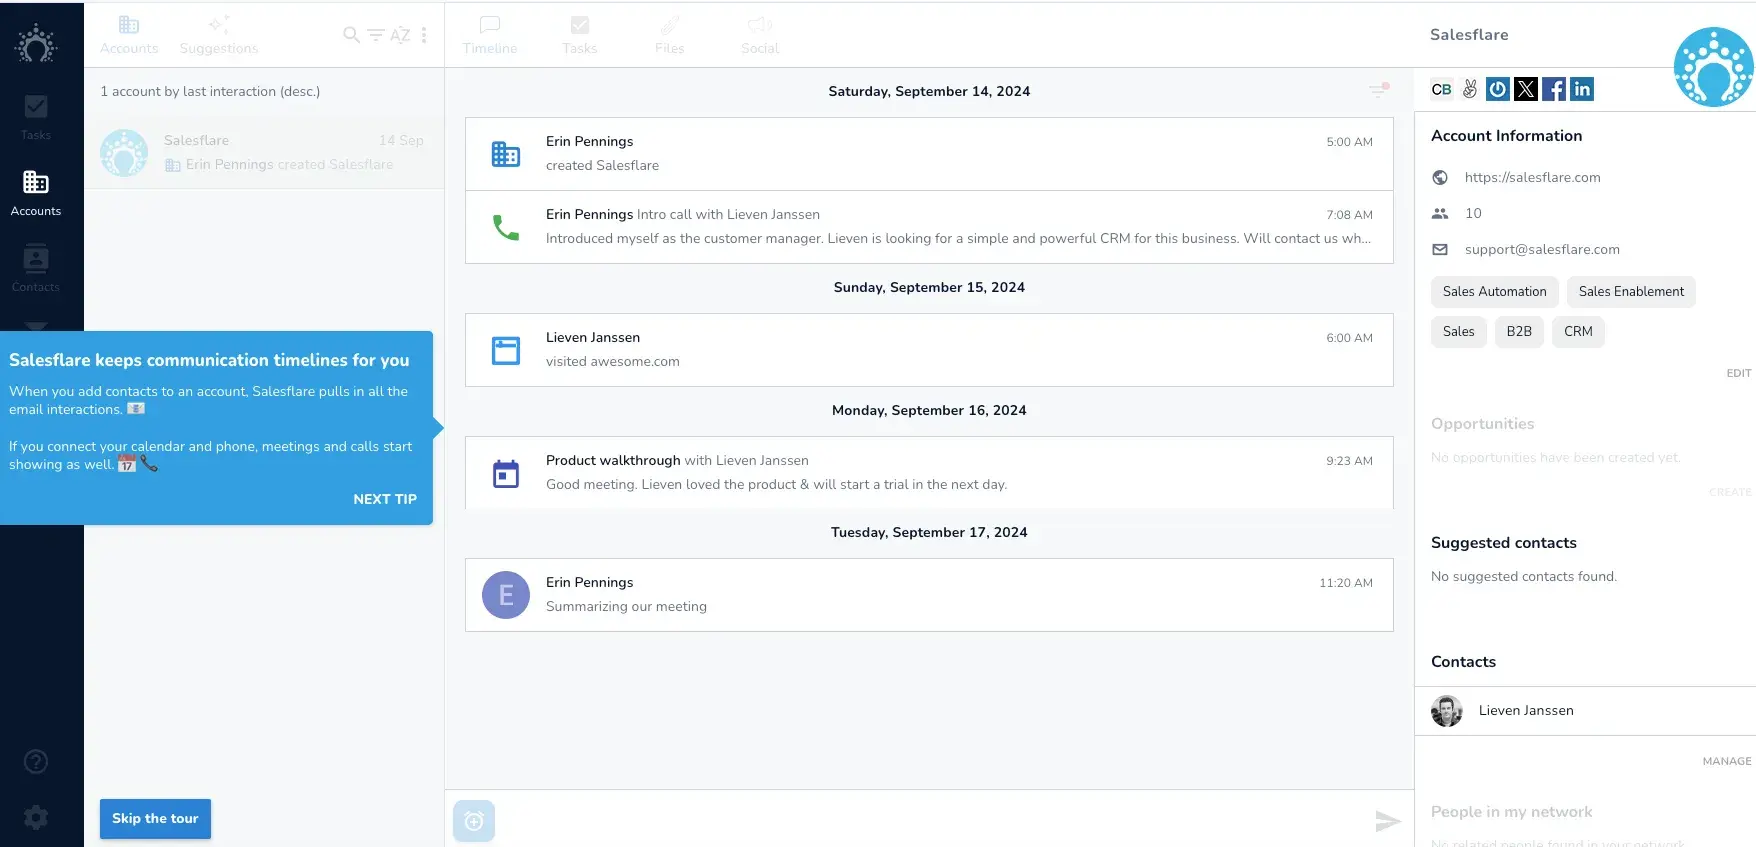This screenshot has height=847, width=1756.
Task: Click the Skip the tour button
Action: coord(155,819)
